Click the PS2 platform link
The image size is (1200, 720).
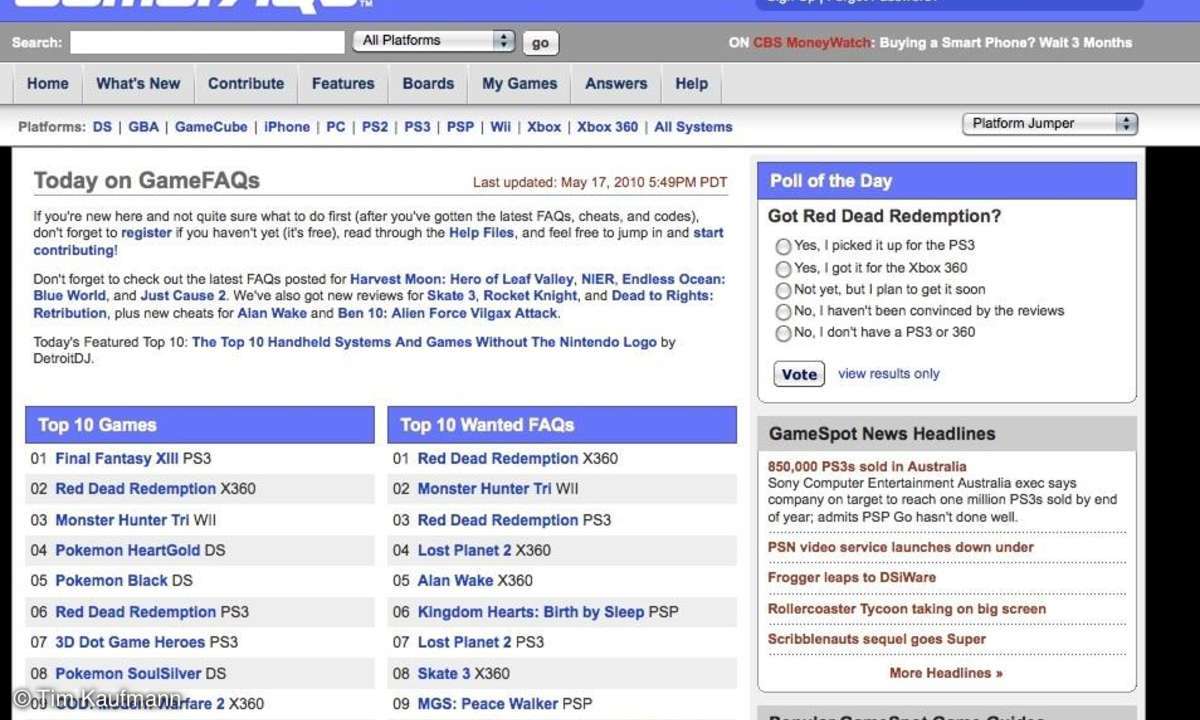[x=375, y=127]
